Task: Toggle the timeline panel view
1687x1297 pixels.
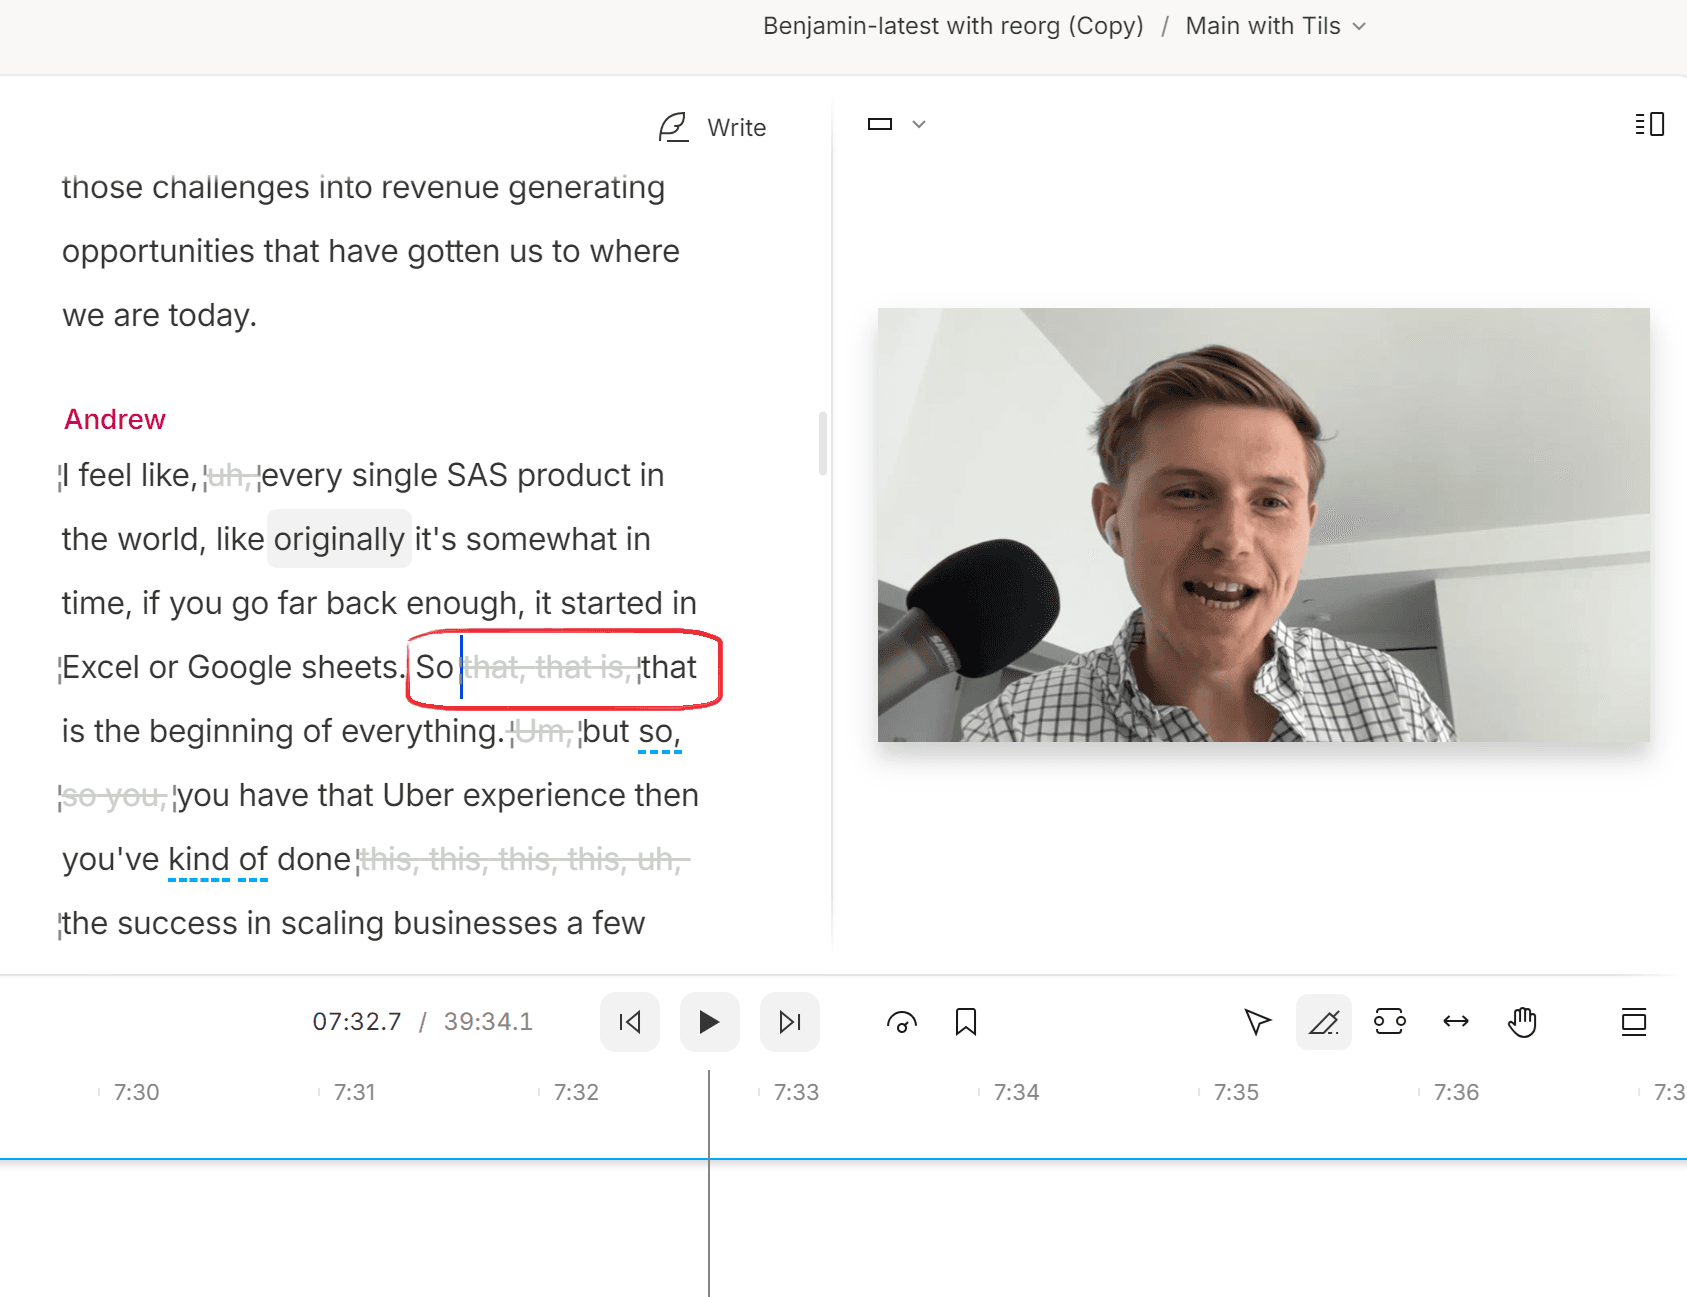Action: click(x=1633, y=1021)
